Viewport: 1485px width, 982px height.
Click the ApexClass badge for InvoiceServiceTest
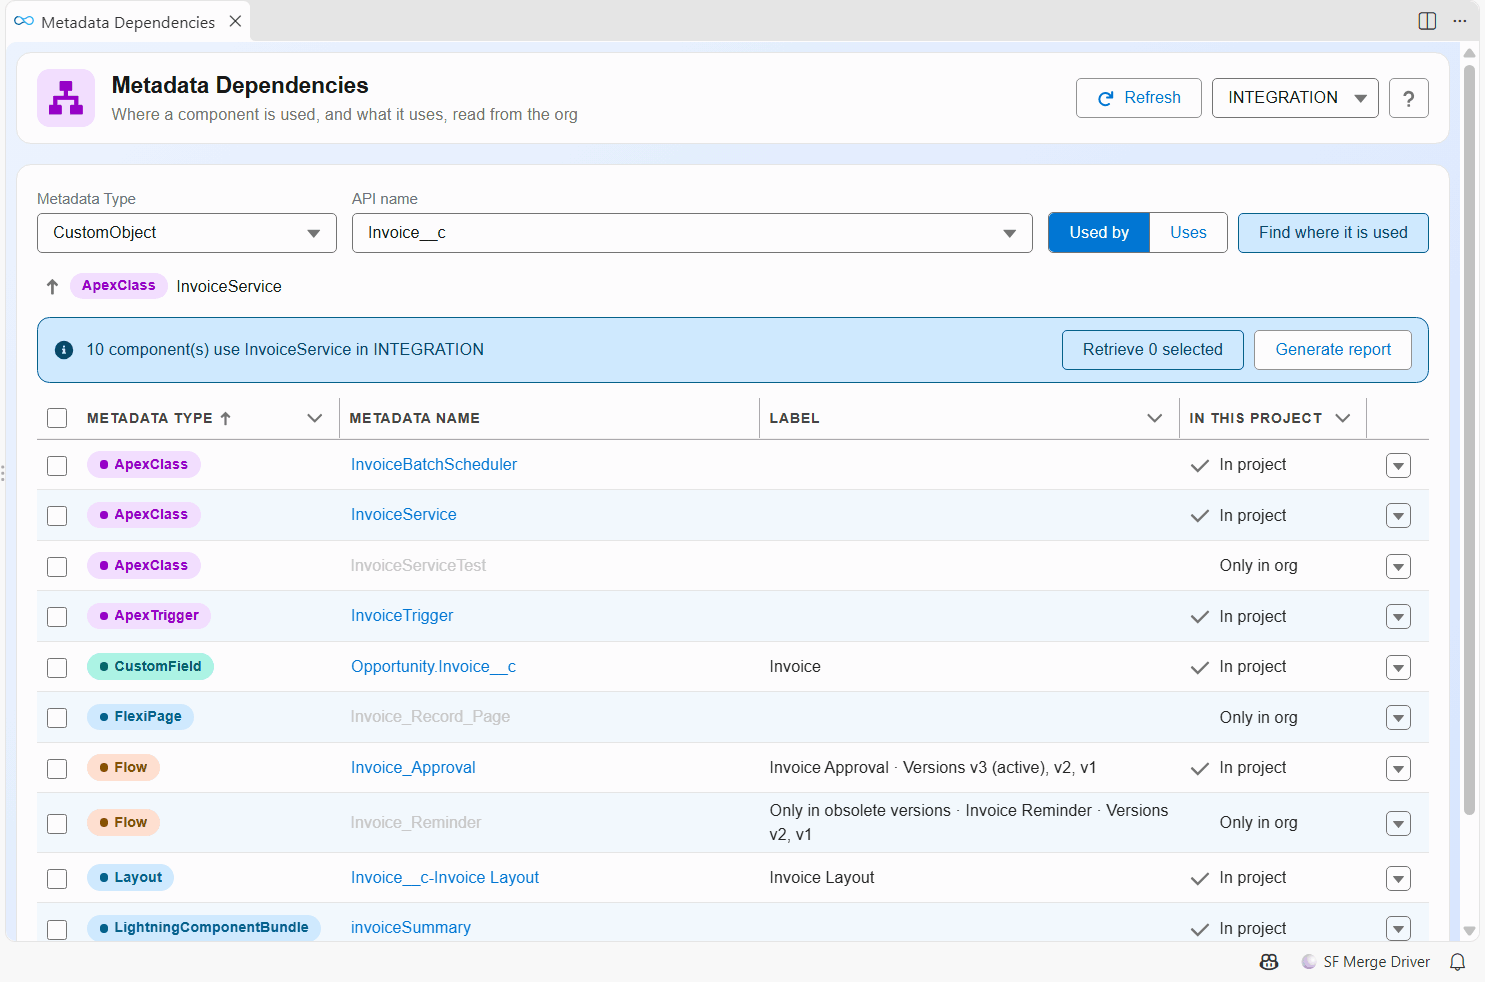point(144,565)
